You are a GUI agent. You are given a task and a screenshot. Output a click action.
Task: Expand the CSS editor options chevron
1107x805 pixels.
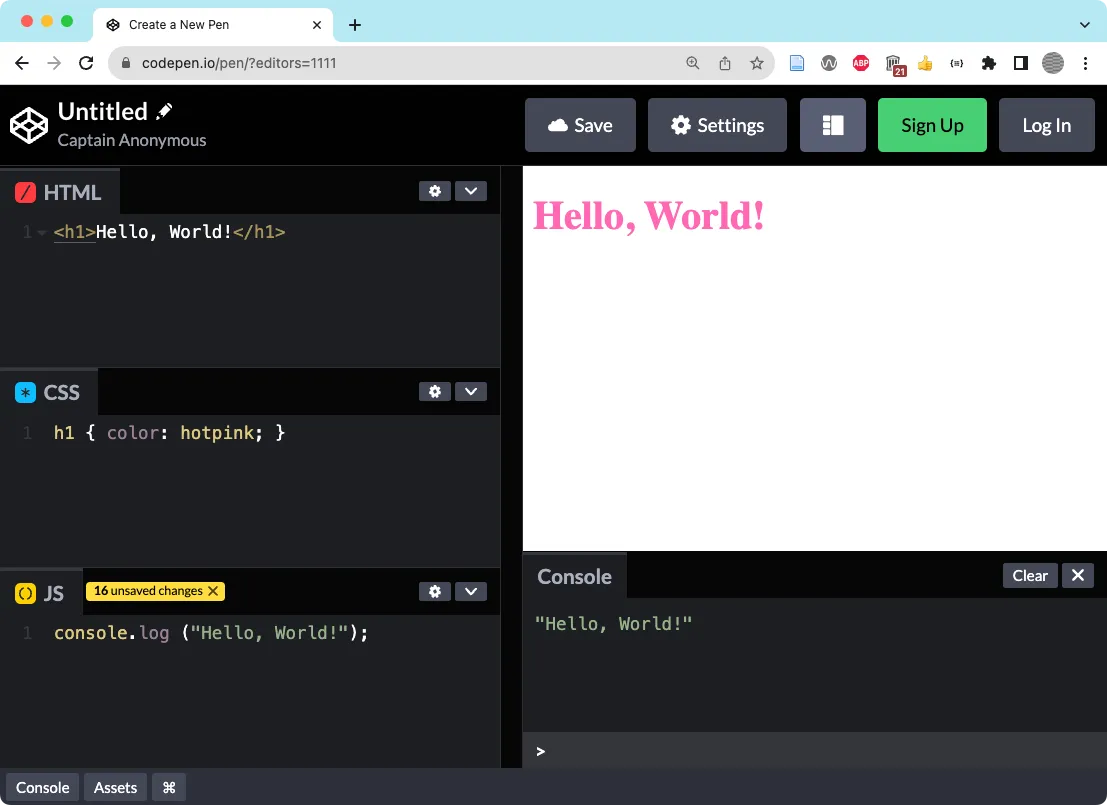pos(470,391)
